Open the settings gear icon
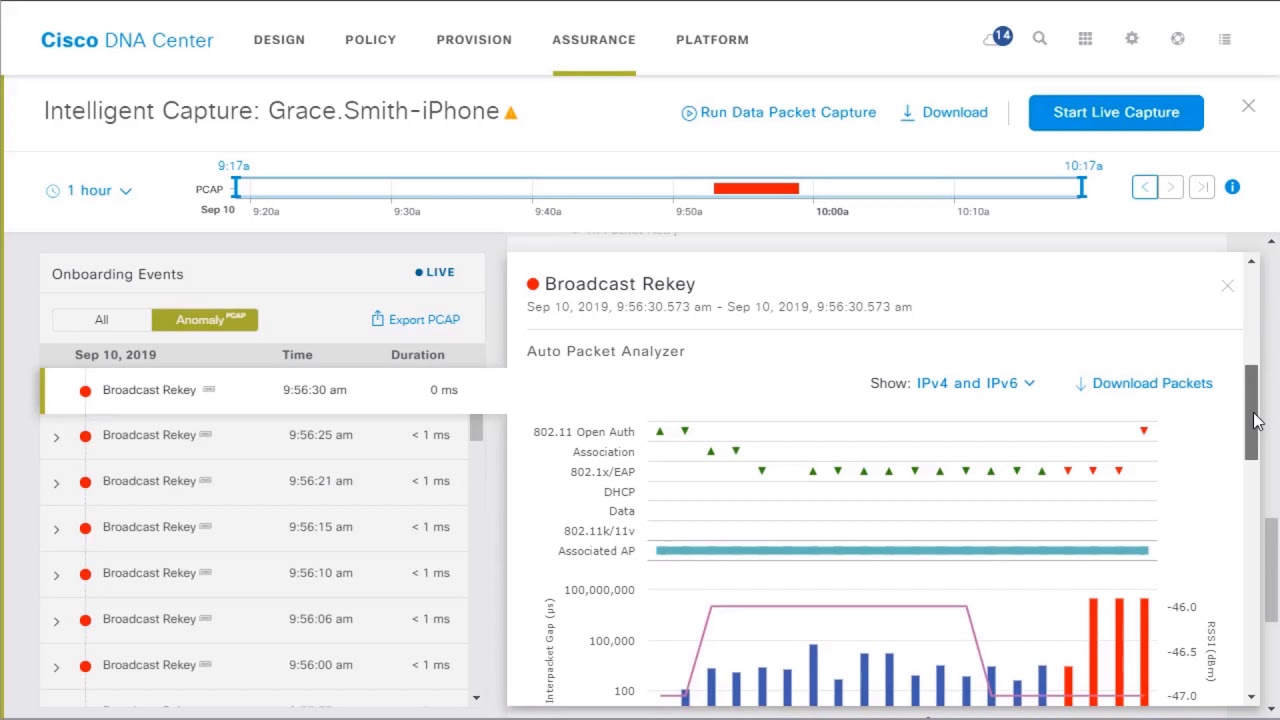Viewport: 1280px width, 720px height. click(1131, 39)
